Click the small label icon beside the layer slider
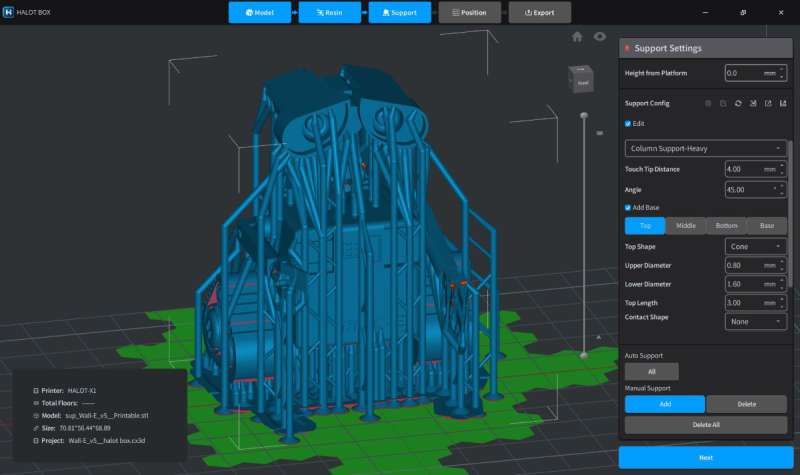The height and width of the screenshot is (475, 800). click(x=600, y=133)
